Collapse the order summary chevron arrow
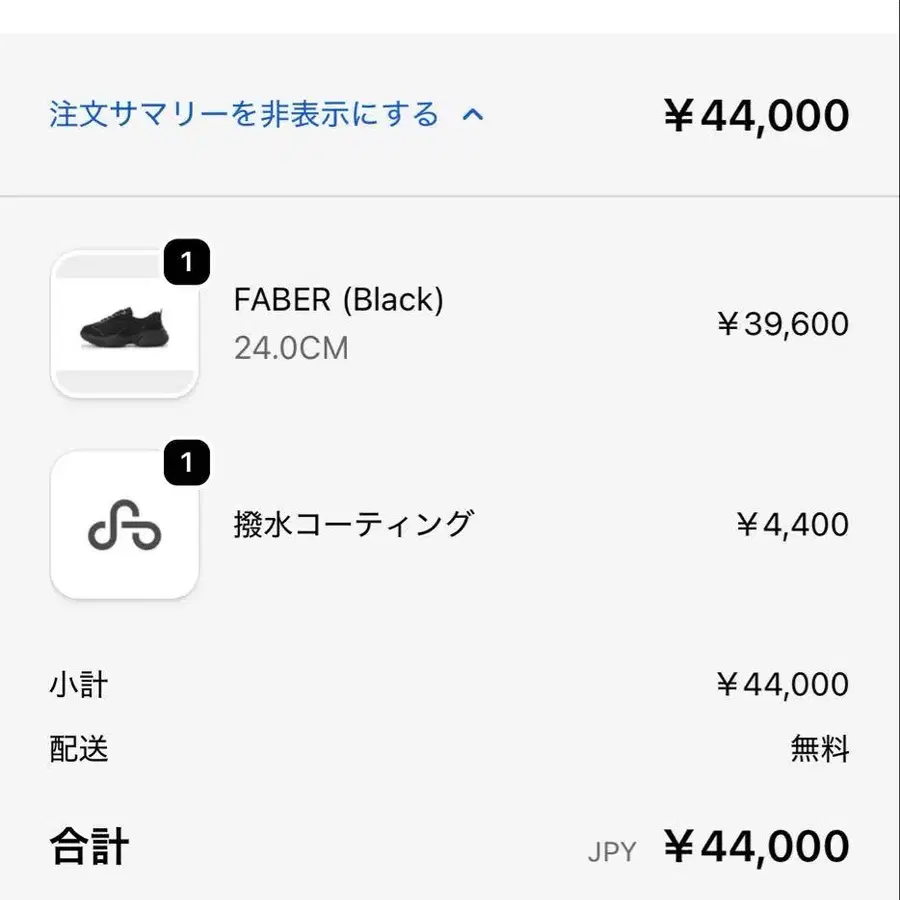This screenshot has width=900, height=900. pyautogui.click(x=473, y=115)
